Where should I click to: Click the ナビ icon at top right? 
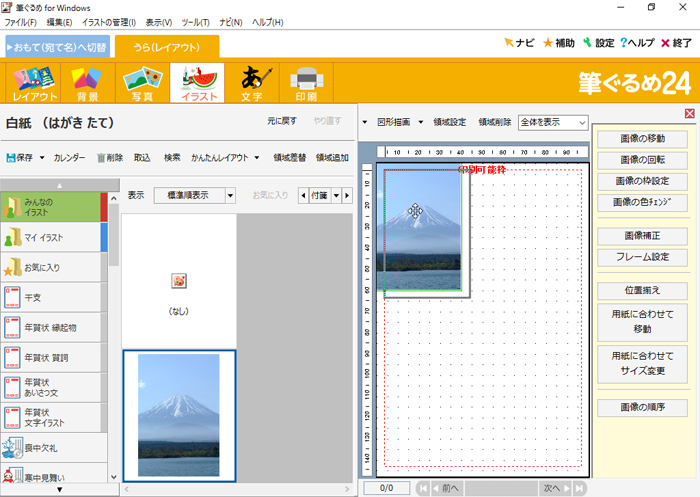click(x=510, y=44)
